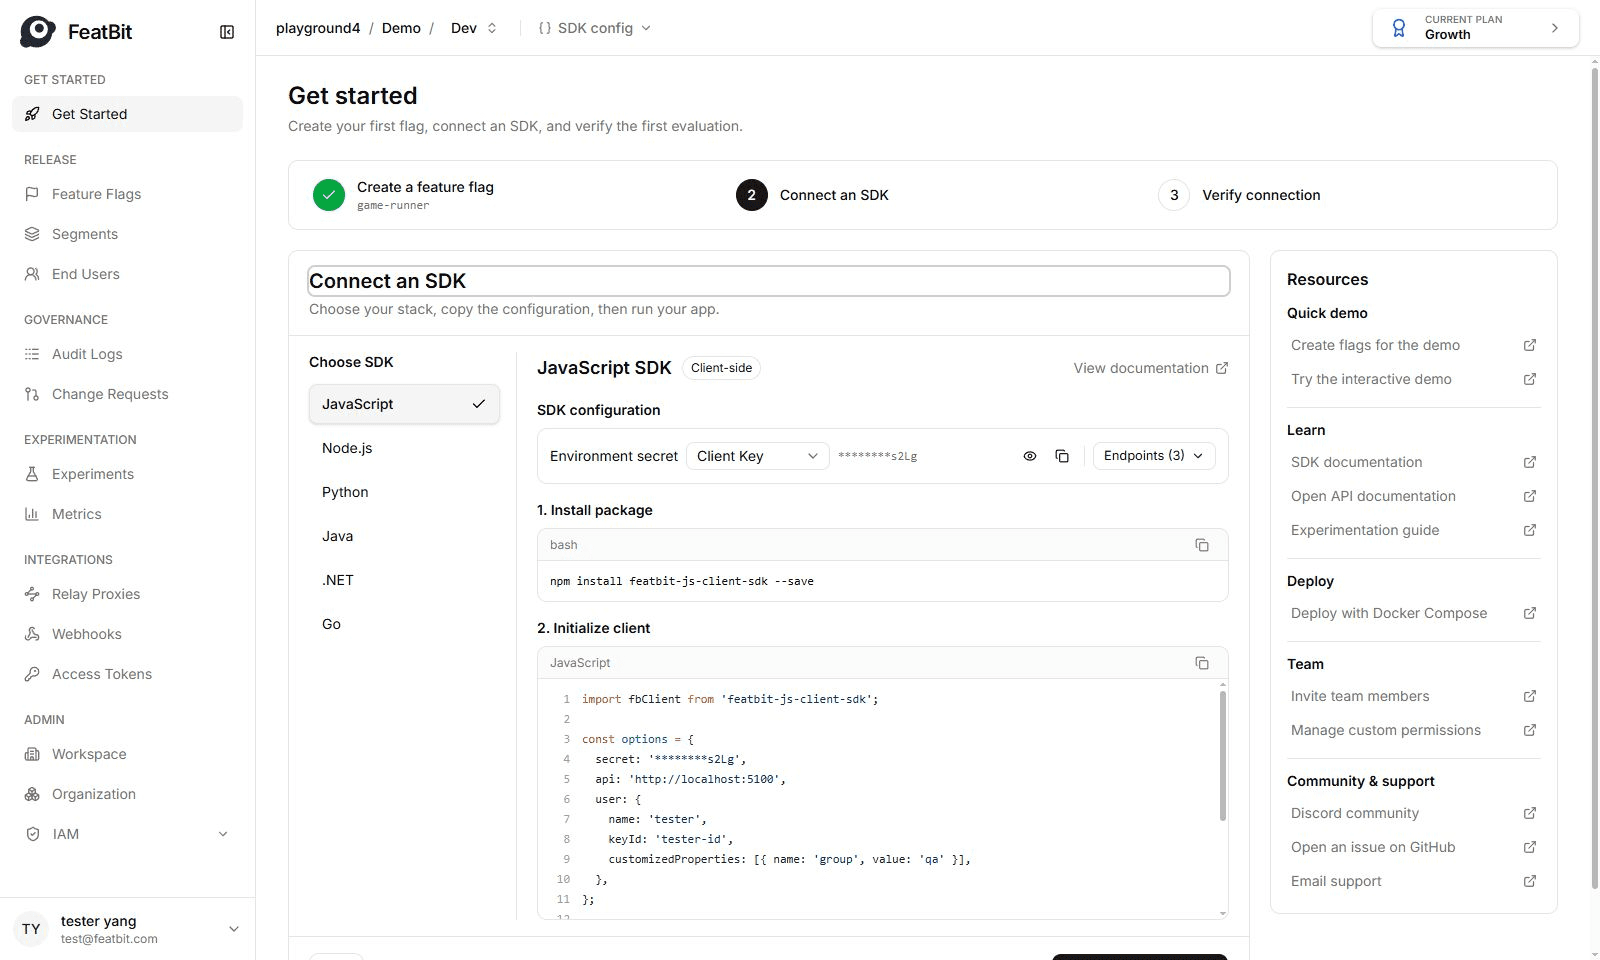Click external link icon for Discord community

click(1530, 813)
